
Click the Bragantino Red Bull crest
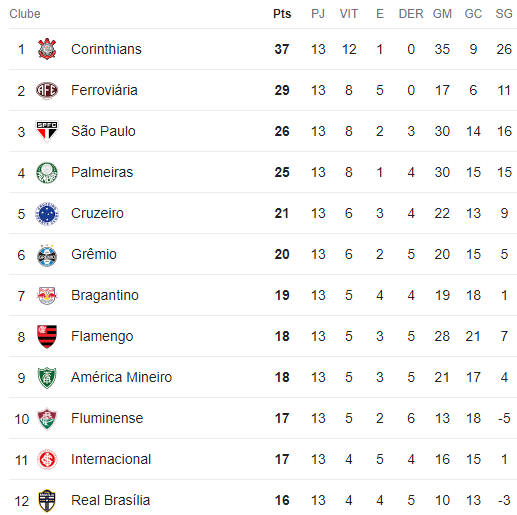[x=47, y=295]
